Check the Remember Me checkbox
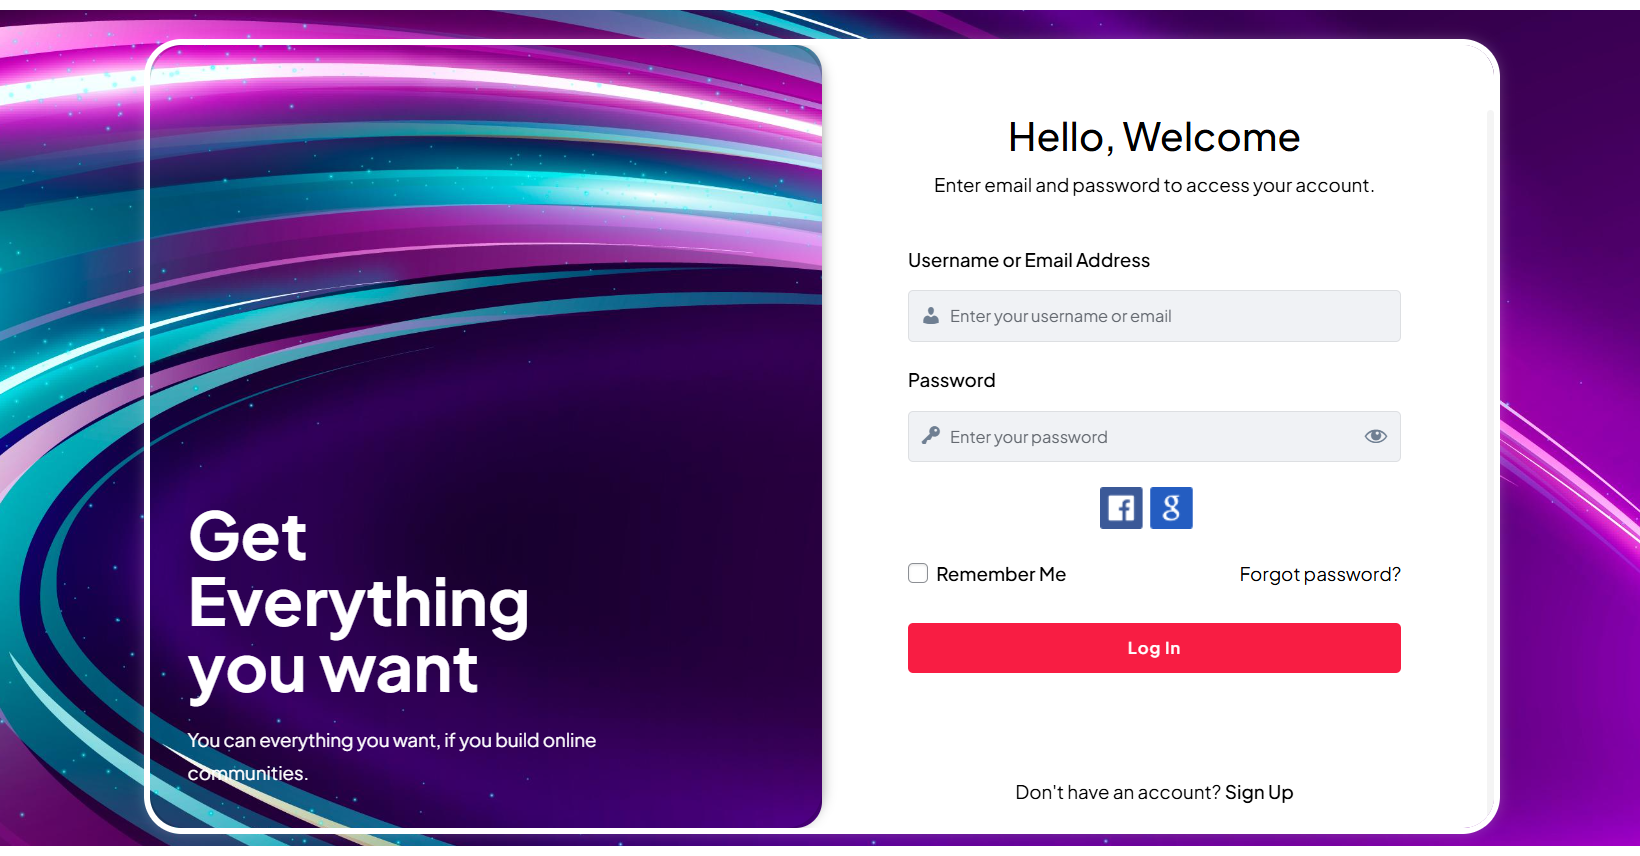Viewport: 1640px width, 856px height. (x=918, y=573)
